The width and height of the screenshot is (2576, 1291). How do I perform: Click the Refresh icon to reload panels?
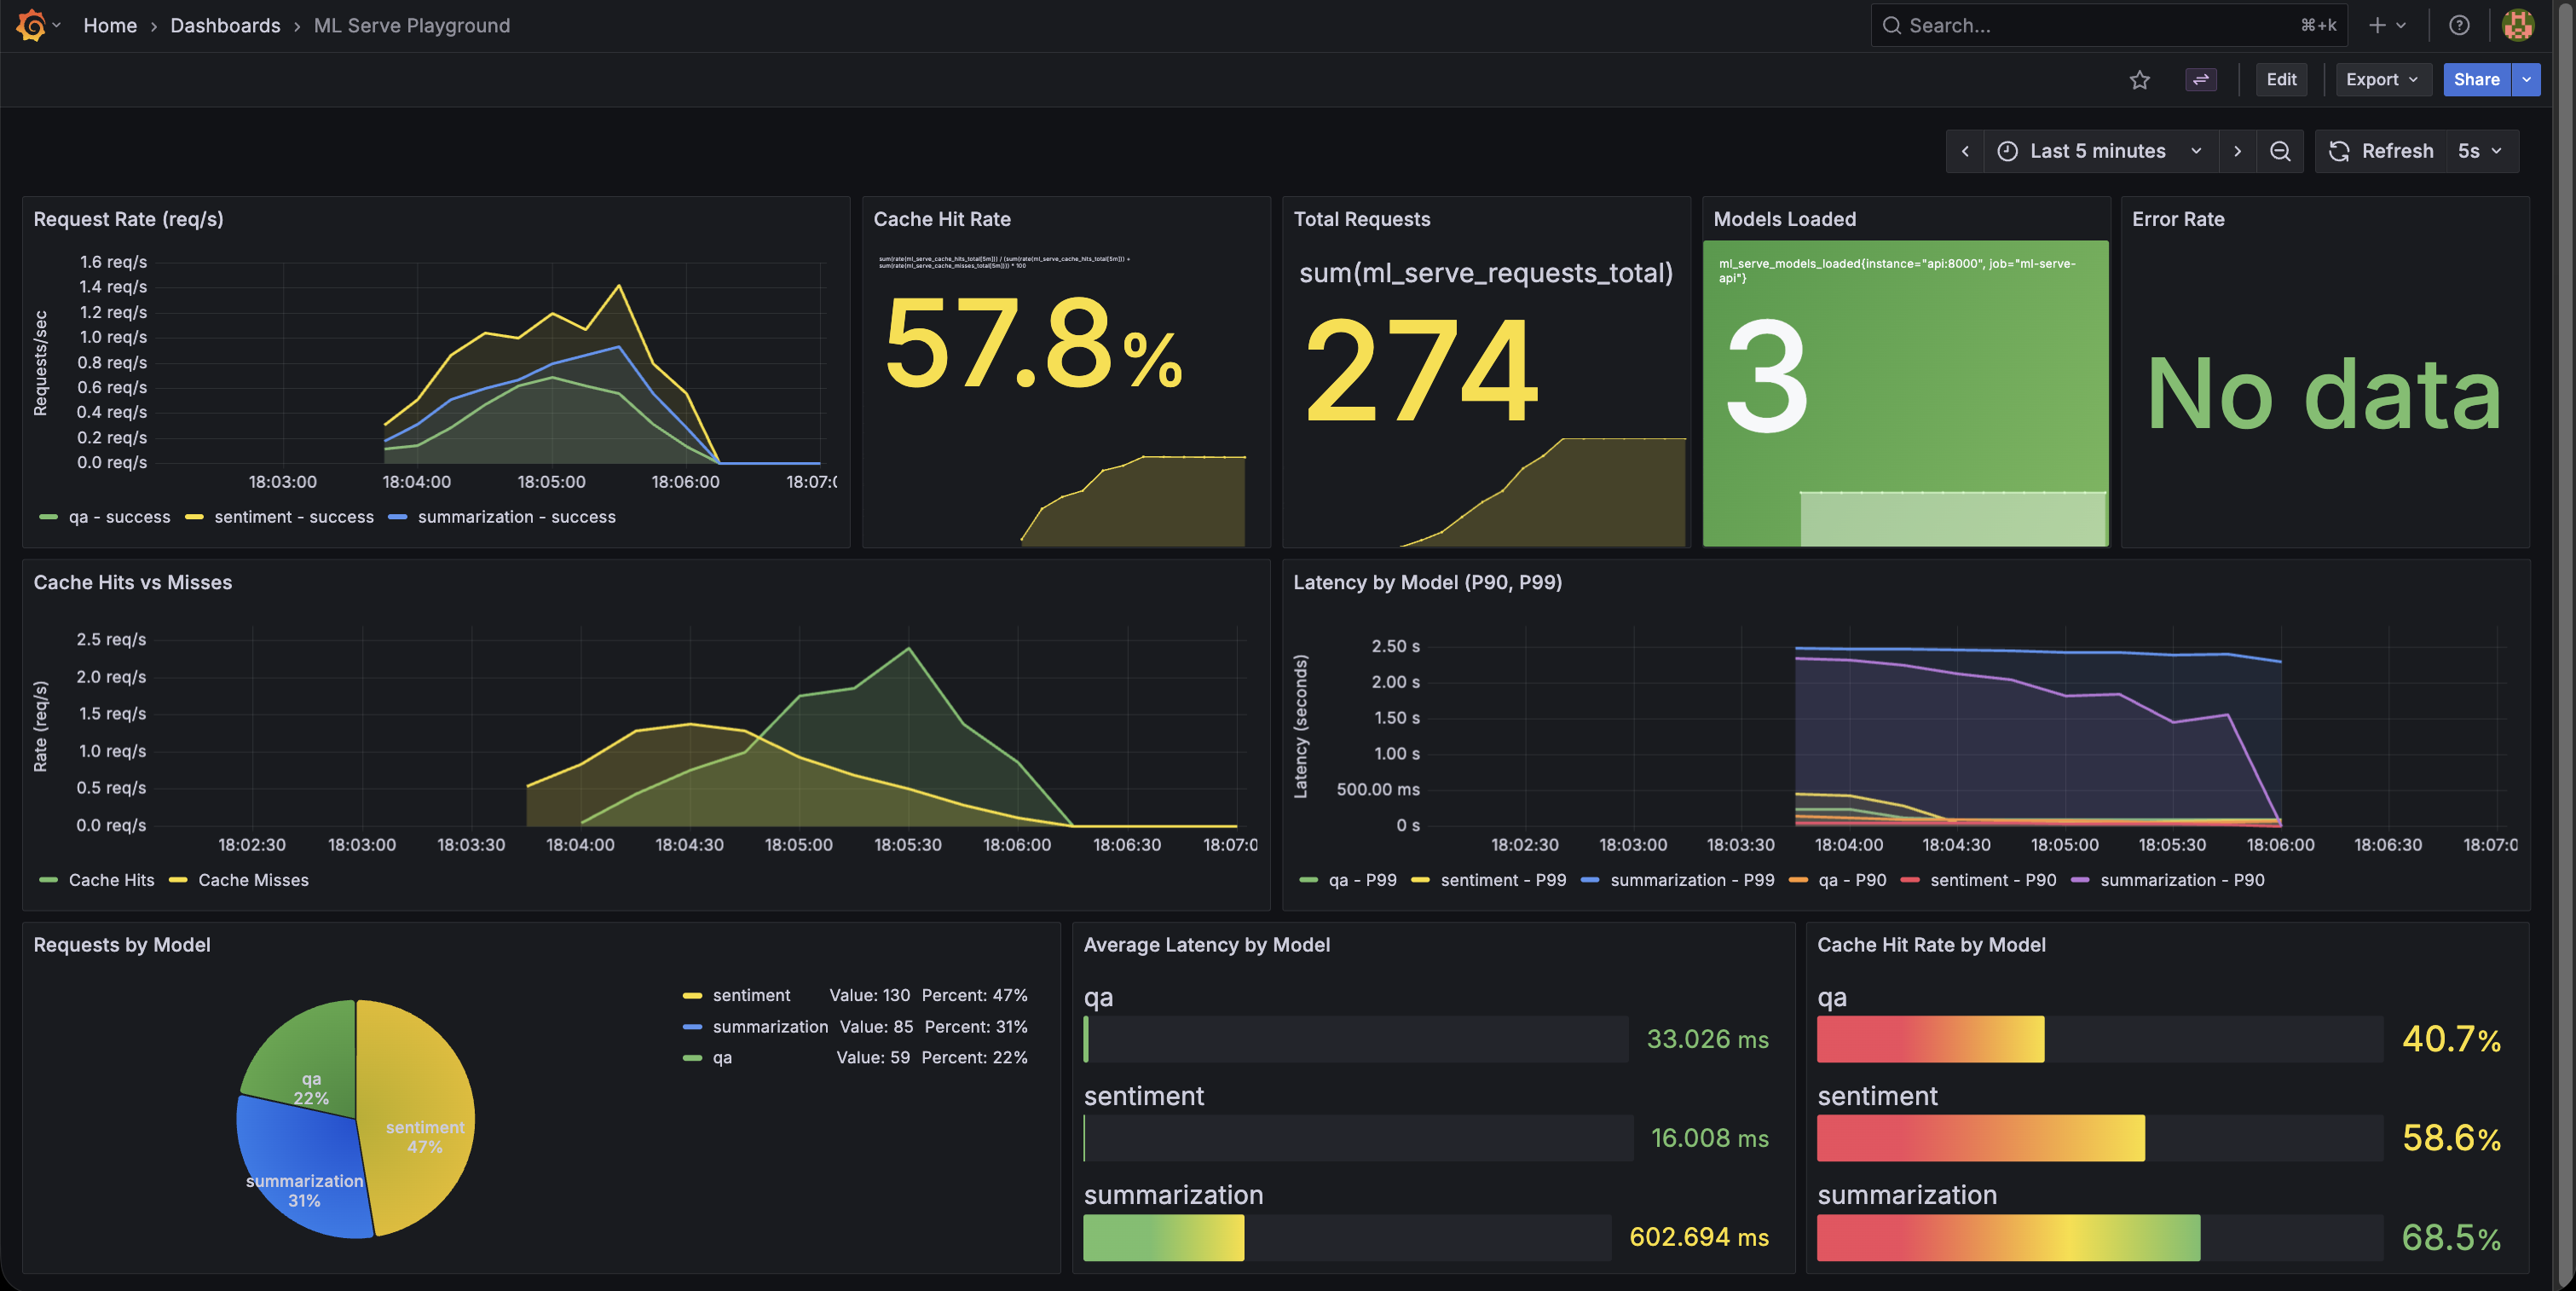pyautogui.click(x=2340, y=151)
